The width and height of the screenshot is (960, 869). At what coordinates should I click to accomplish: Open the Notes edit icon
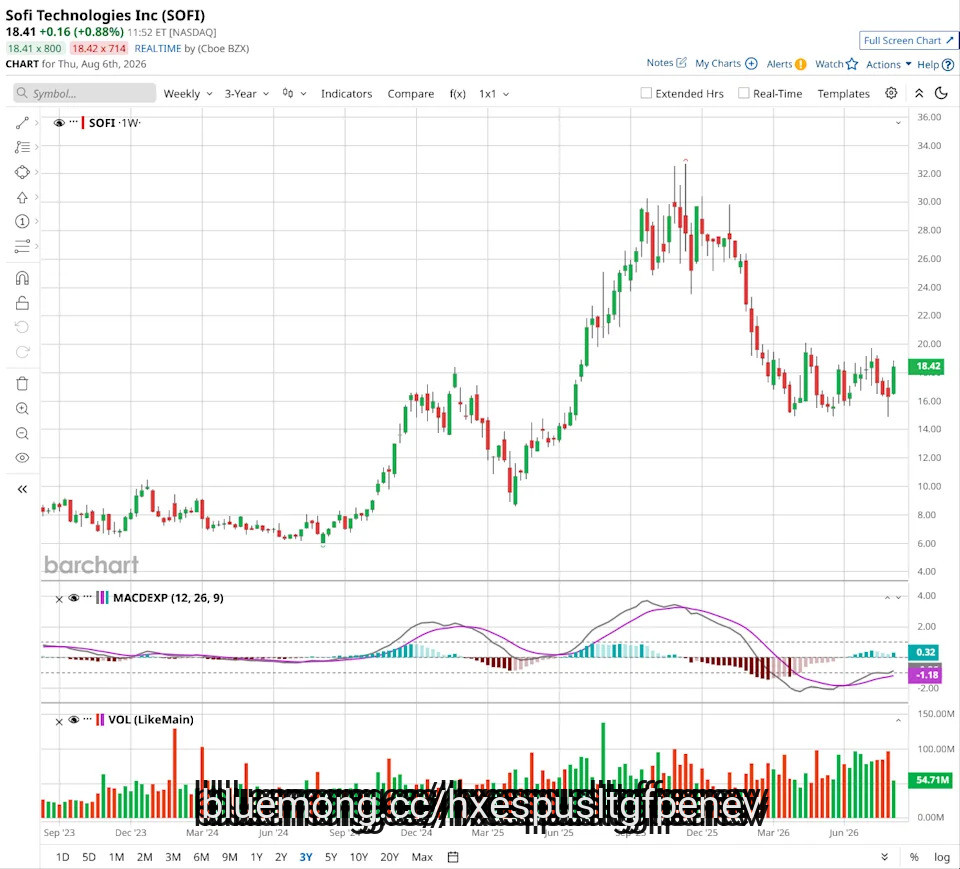point(681,62)
